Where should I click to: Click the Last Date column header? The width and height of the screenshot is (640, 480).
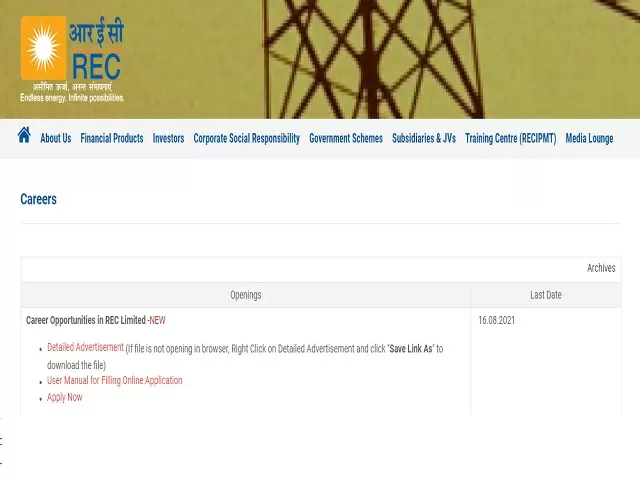pos(546,295)
